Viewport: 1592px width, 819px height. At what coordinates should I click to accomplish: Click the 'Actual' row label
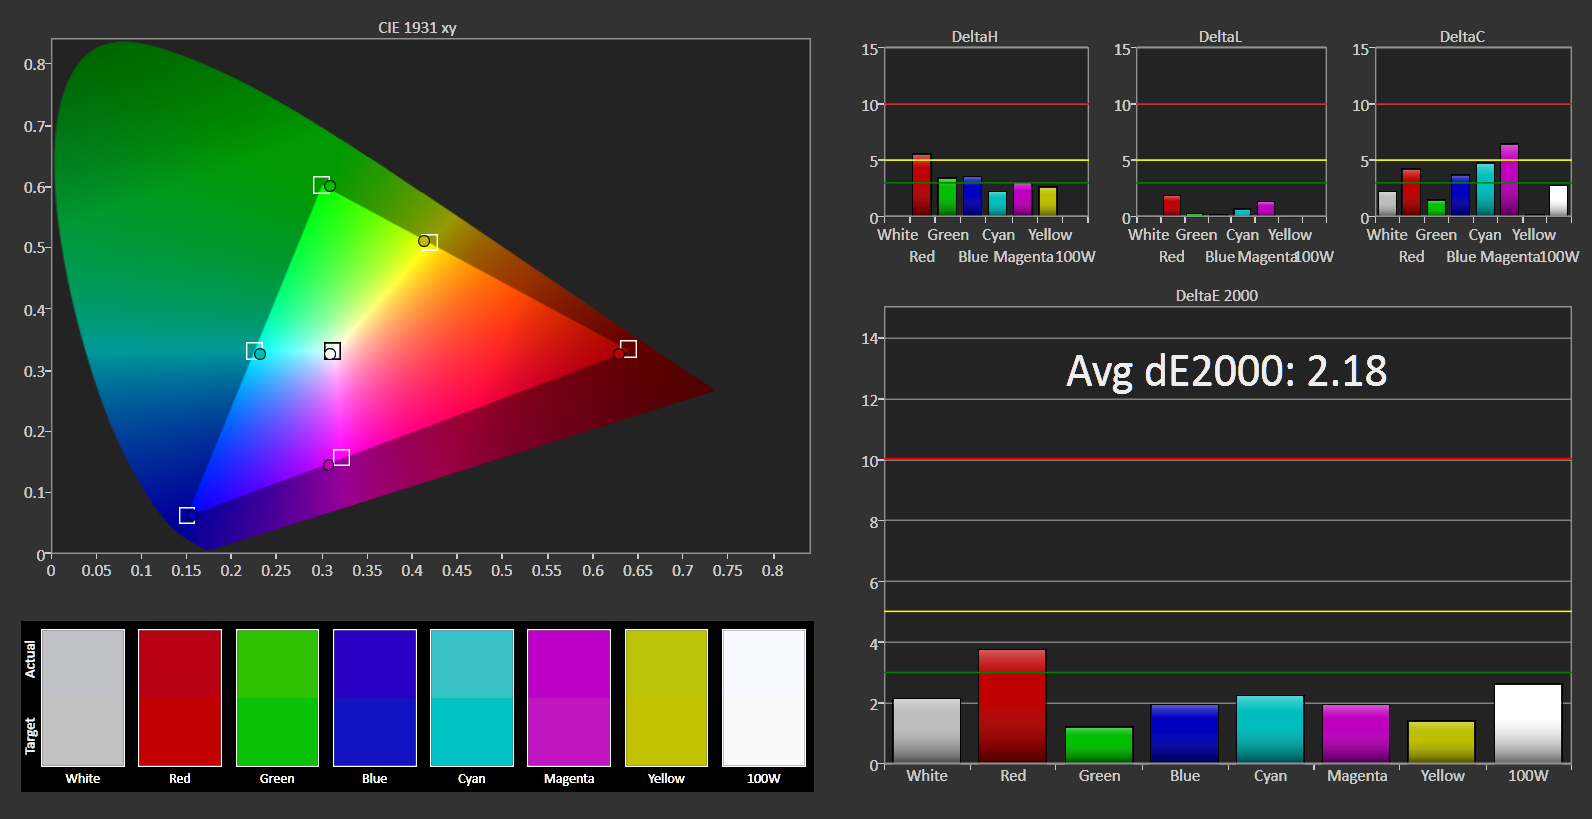pos(30,660)
